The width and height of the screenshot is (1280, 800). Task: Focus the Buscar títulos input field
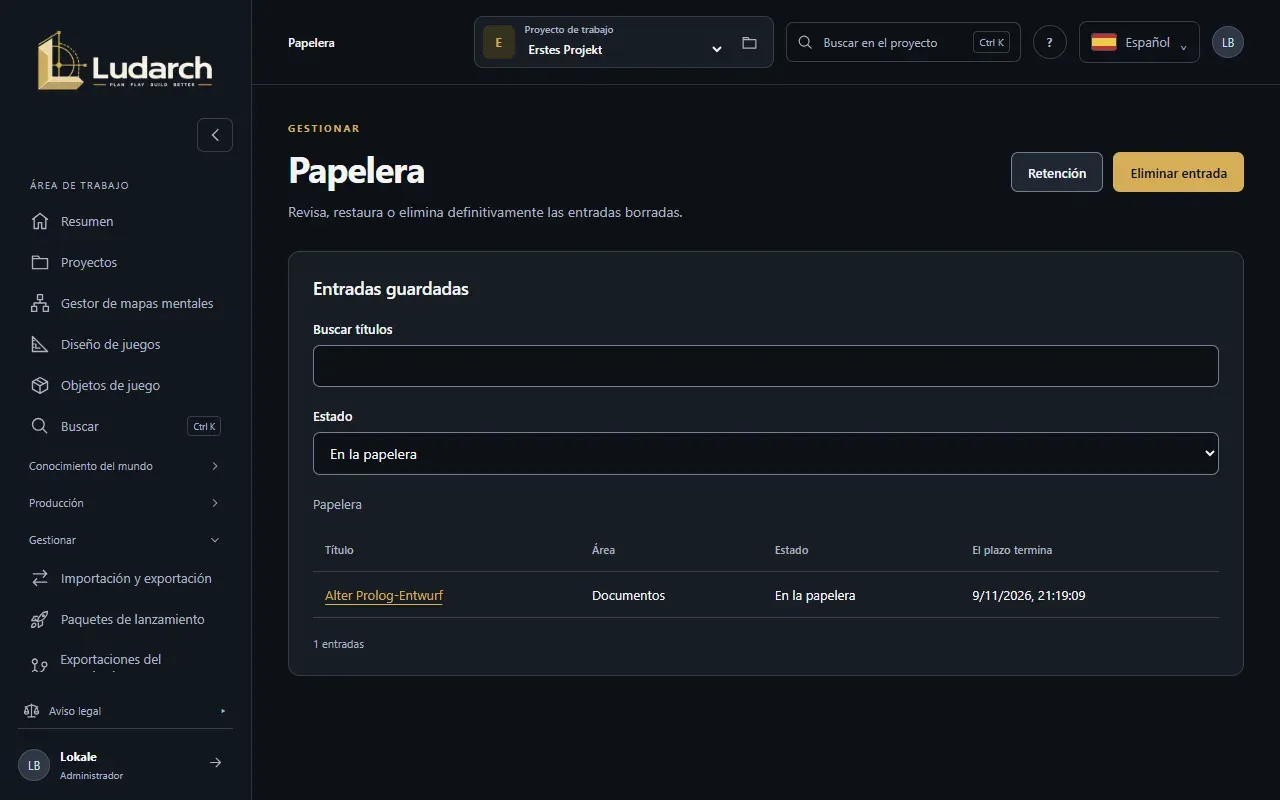(x=766, y=366)
